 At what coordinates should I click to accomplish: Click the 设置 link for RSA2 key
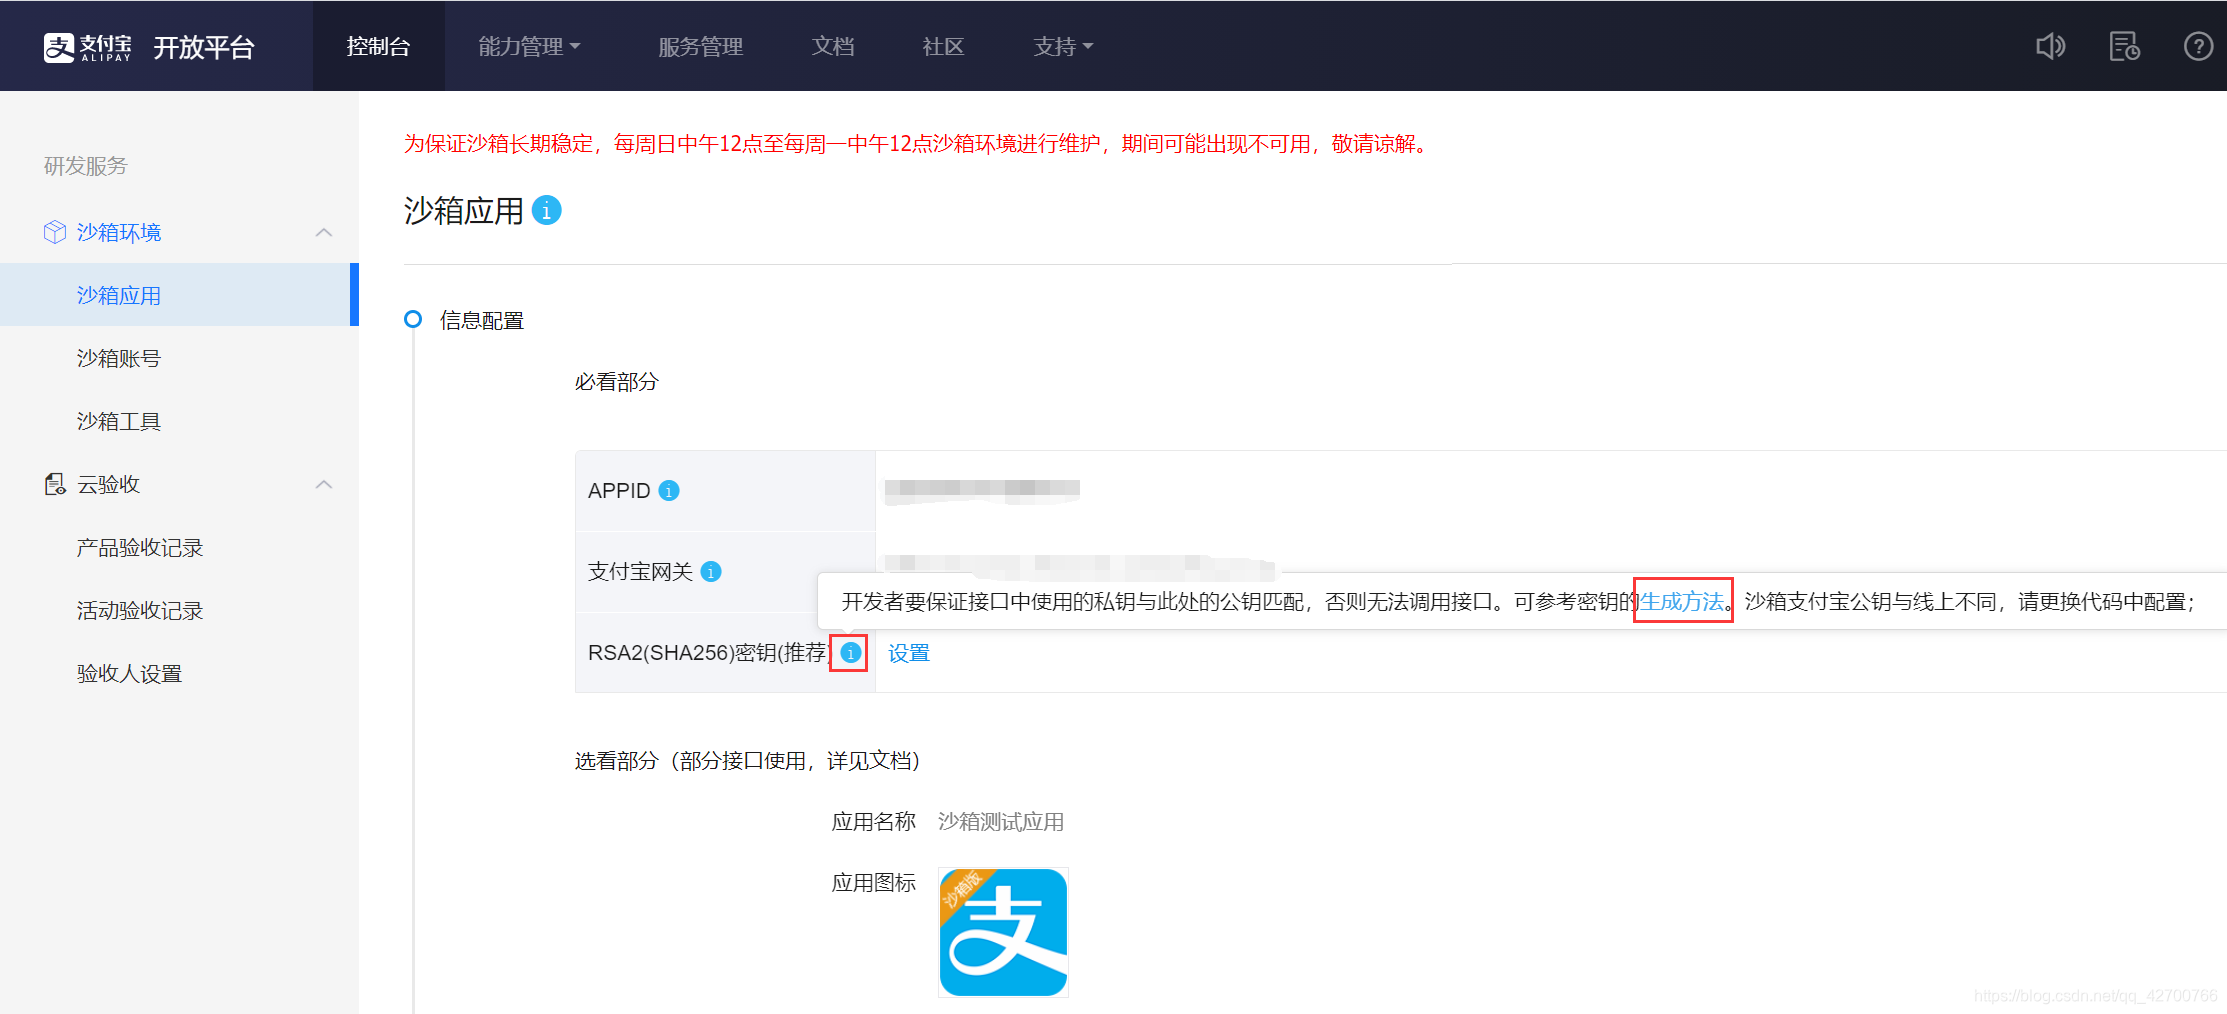click(909, 653)
